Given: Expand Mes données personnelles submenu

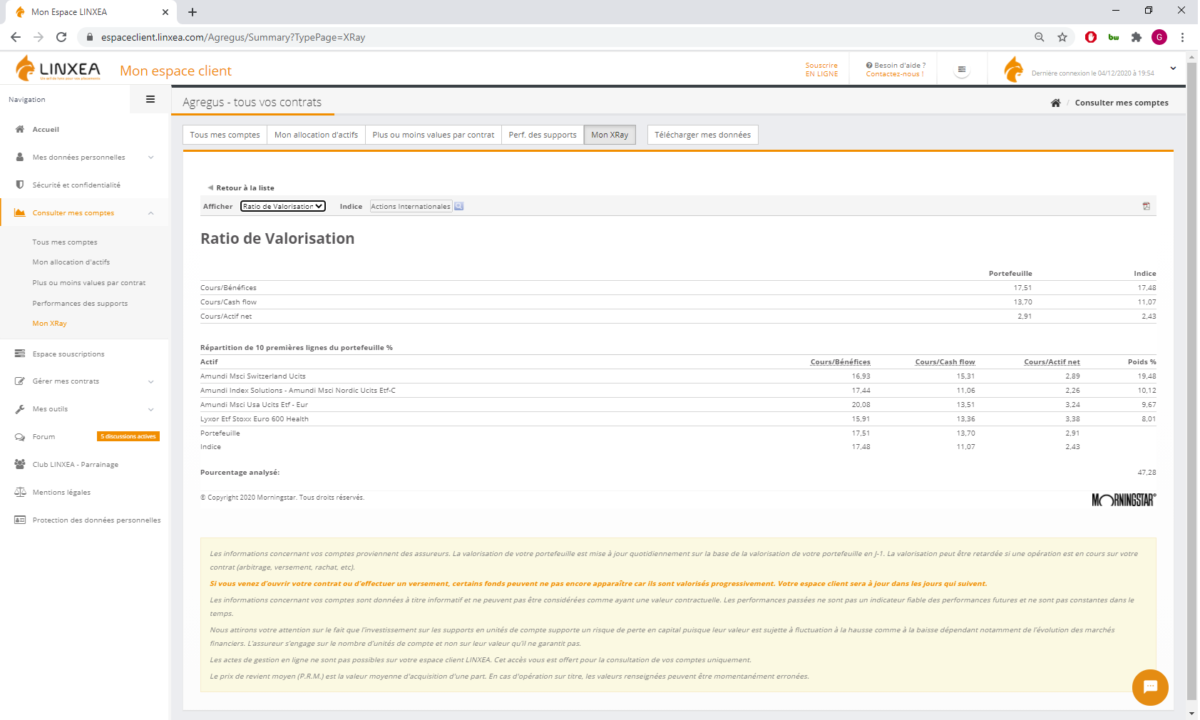Looking at the screenshot, I should pyautogui.click(x=151, y=157).
